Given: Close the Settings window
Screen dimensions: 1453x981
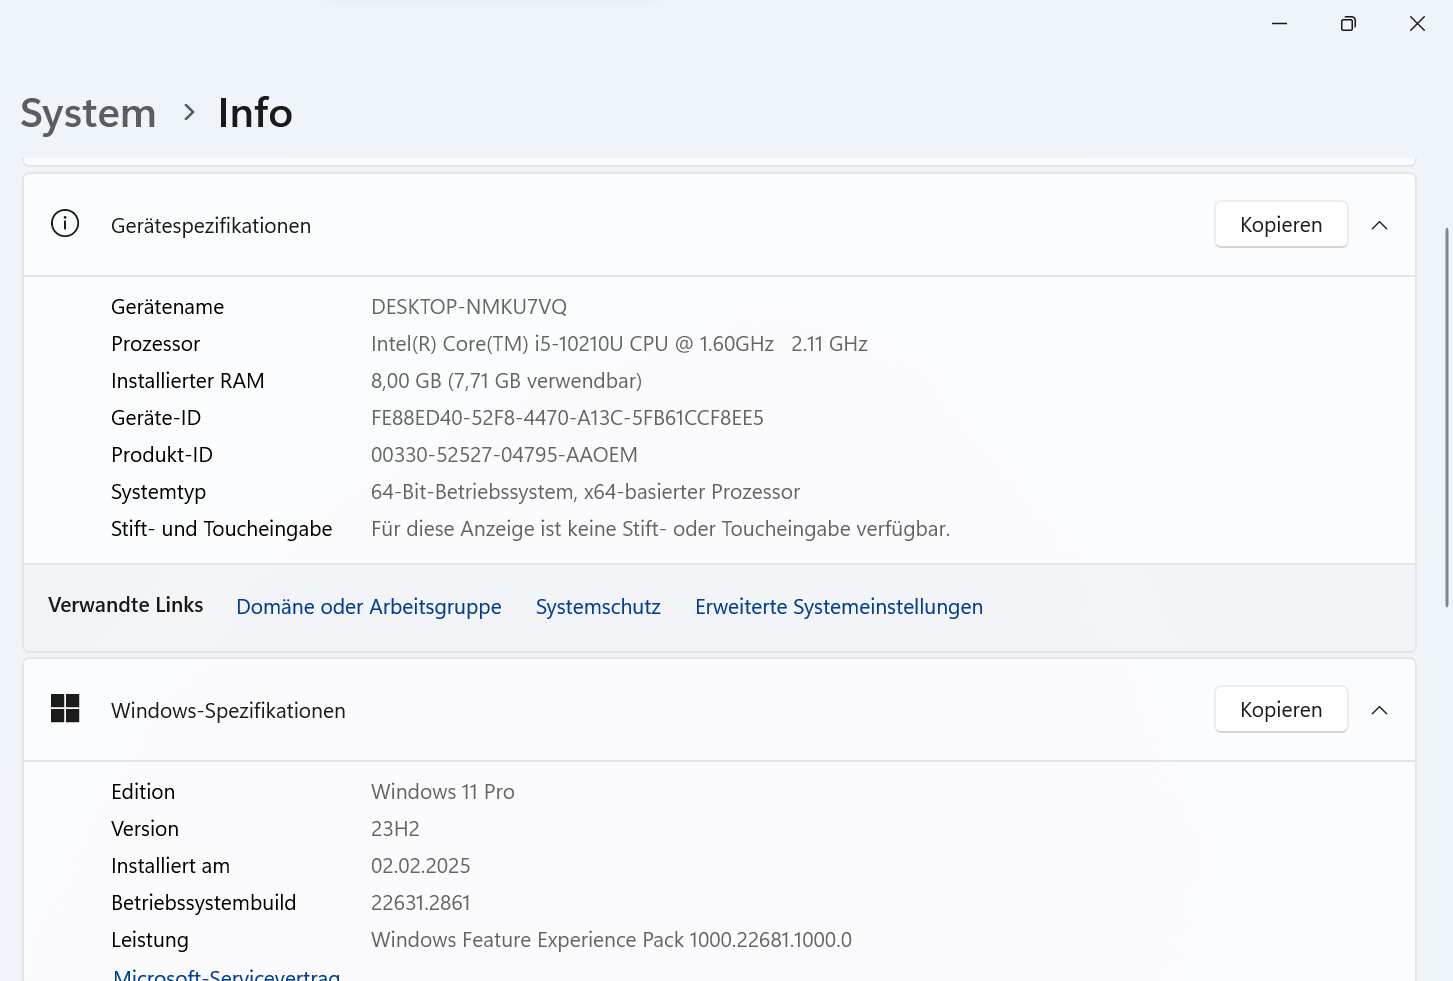Looking at the screenshot, I should [1417, 24].
